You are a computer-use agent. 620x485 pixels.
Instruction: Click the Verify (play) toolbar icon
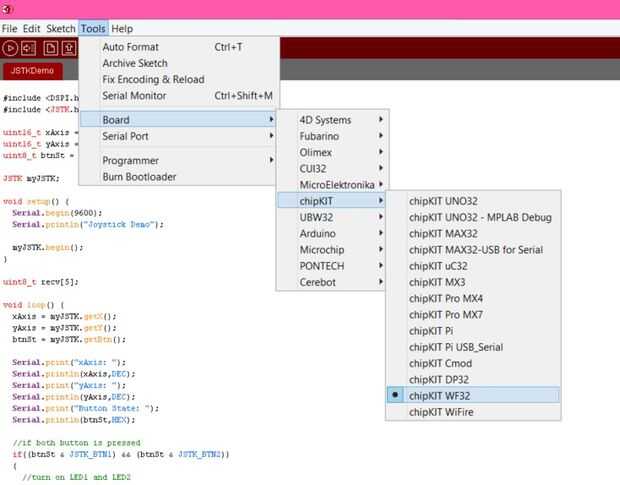point(10,48)
